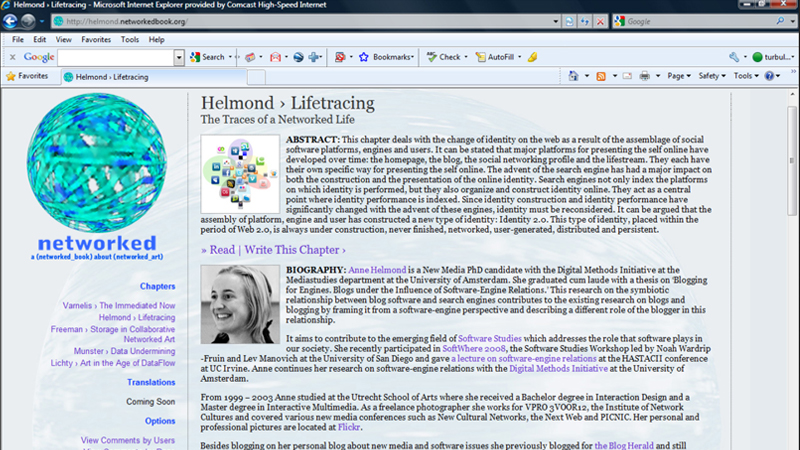Image resolution: width=800 pixels, height=450 pixels.
Task: Click the Home icon in command bar
Action: [573, 76]
